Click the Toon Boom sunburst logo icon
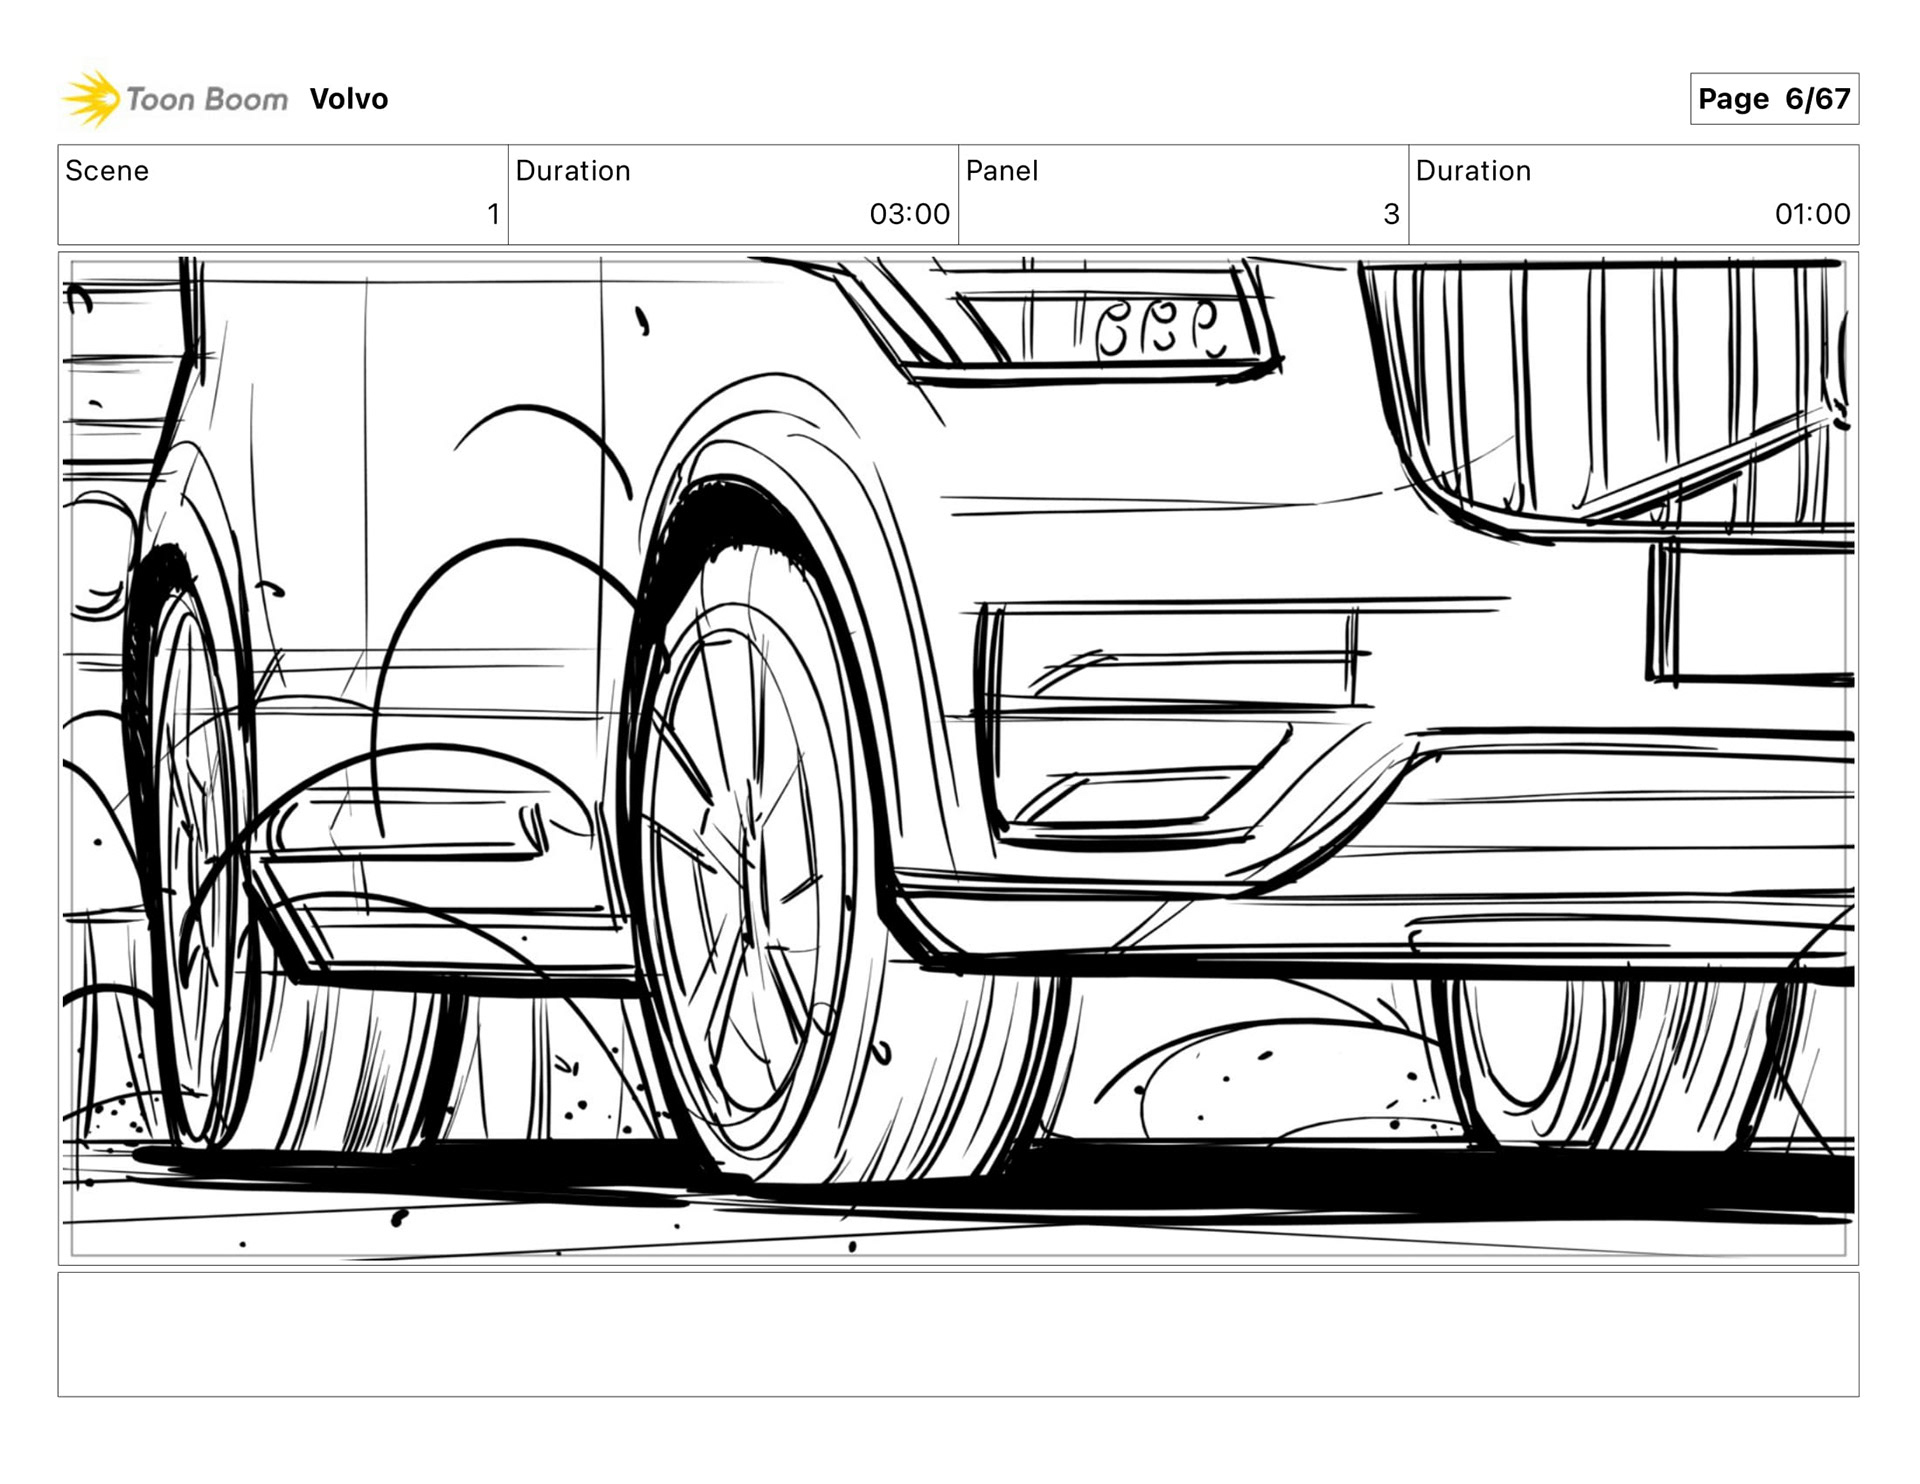 pyautogui.click(x=92, y=99)
